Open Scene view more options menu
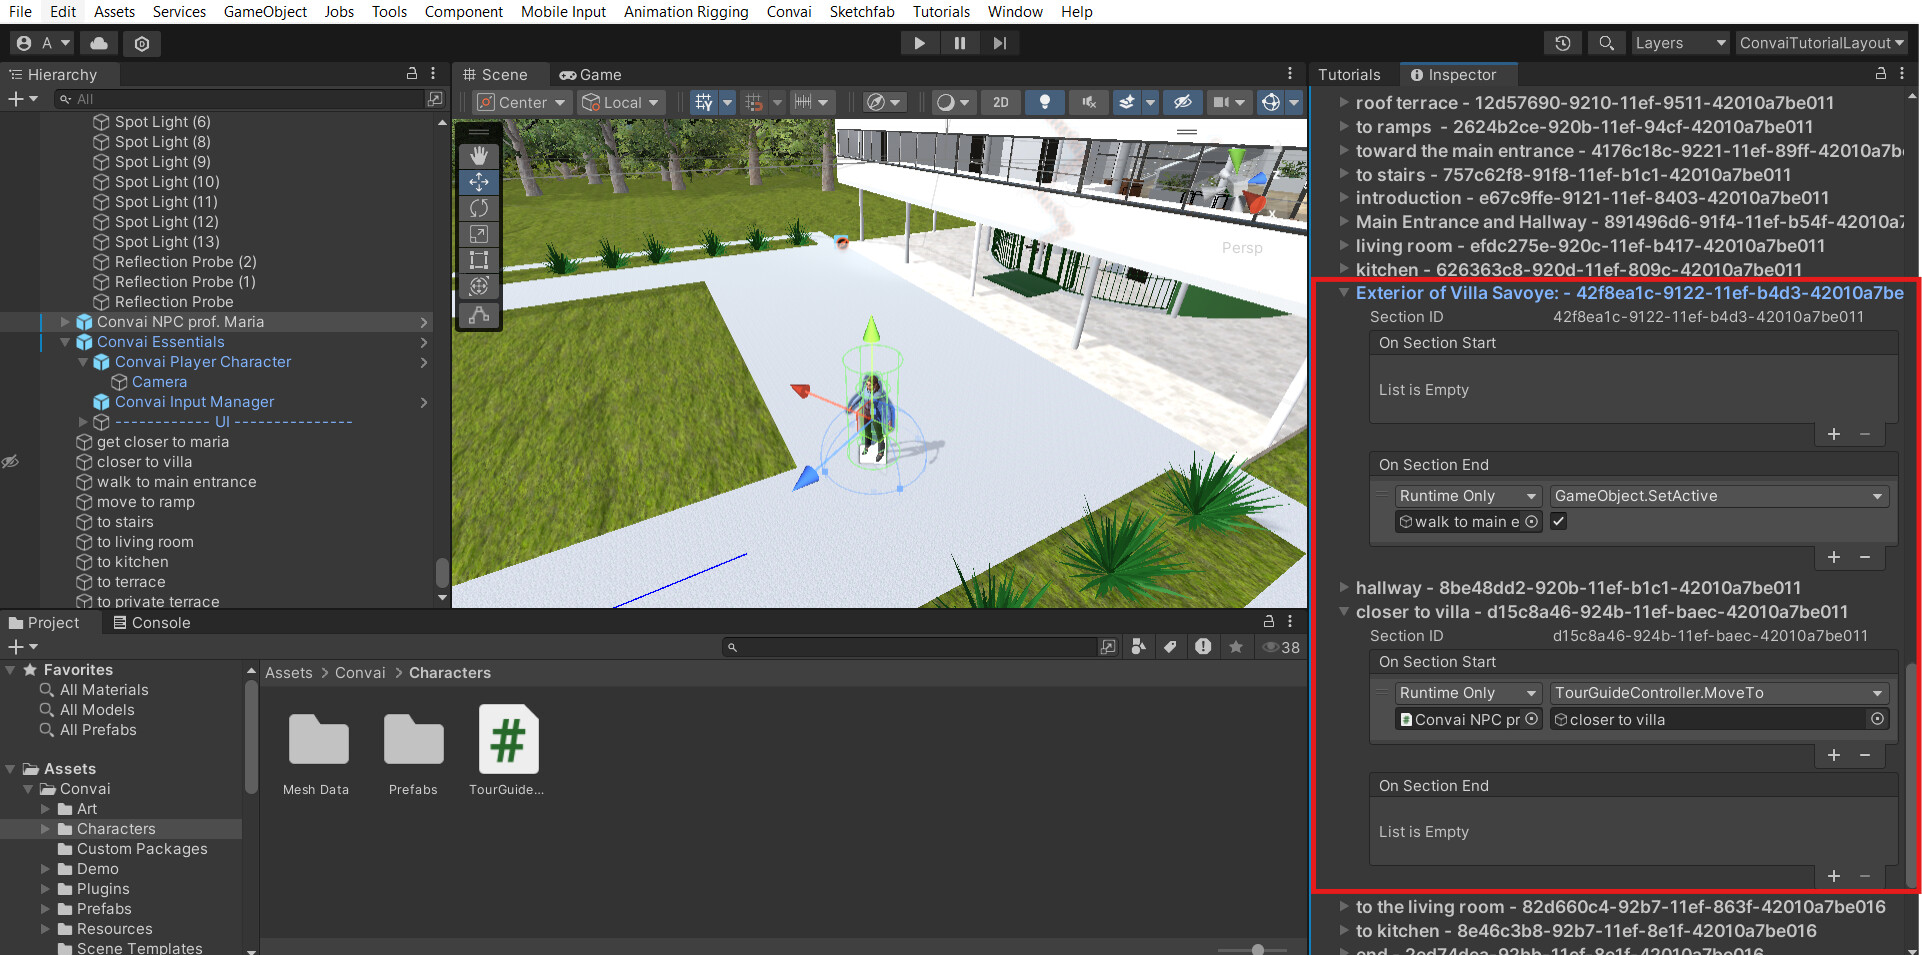Screen dimensions: 1922x955 tap(1290, 74)
